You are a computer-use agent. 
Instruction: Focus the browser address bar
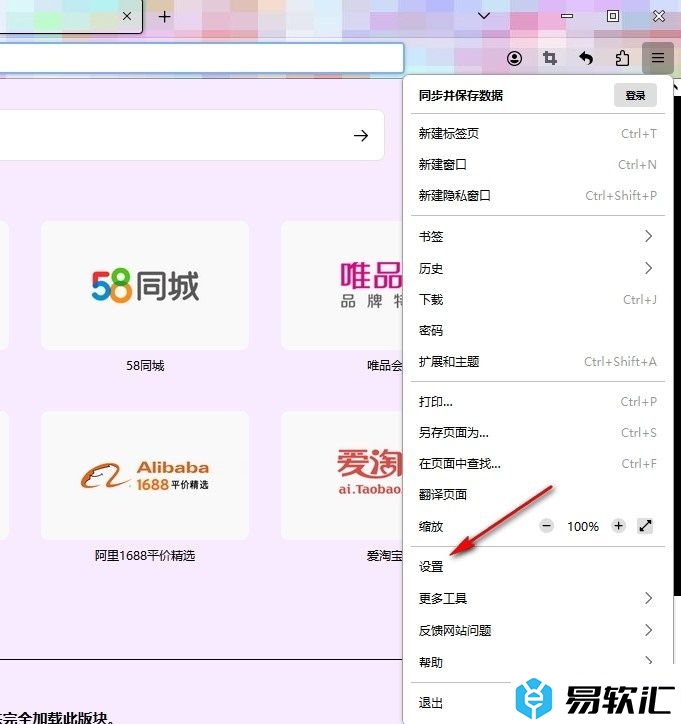point(201,58)
